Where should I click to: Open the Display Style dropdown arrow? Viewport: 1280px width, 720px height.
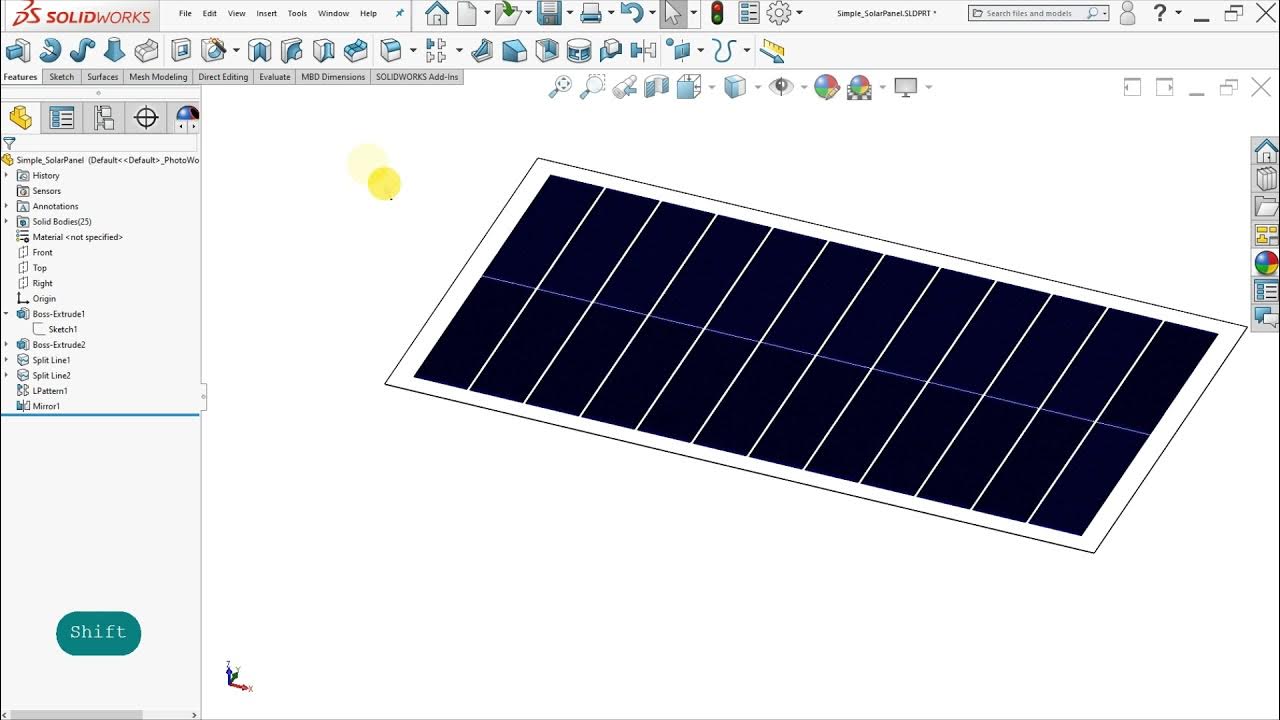[757, 87]
